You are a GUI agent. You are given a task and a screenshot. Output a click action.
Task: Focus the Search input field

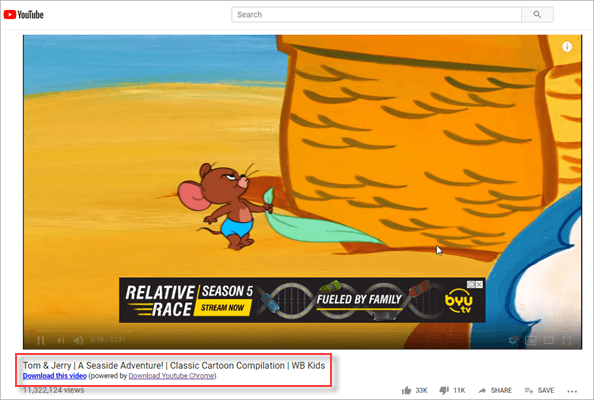pyautogui.click(x=377, y=15)
